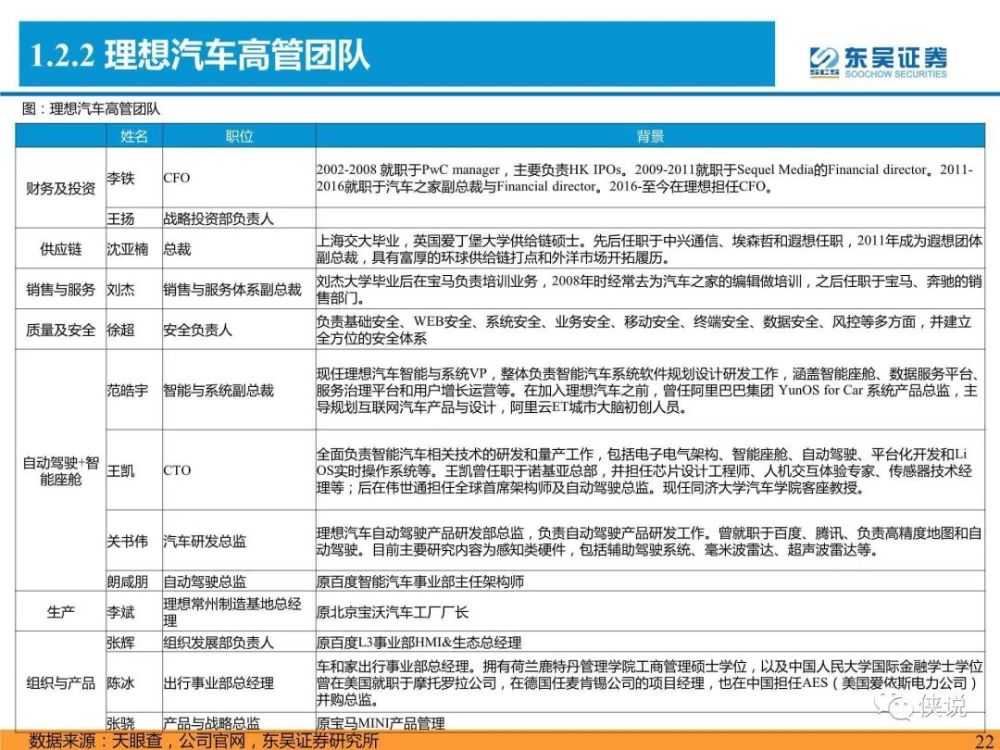Screen dimensions: 1000x750
Task: Select the 生产 category cell
Action: click(x=61, y=612)
